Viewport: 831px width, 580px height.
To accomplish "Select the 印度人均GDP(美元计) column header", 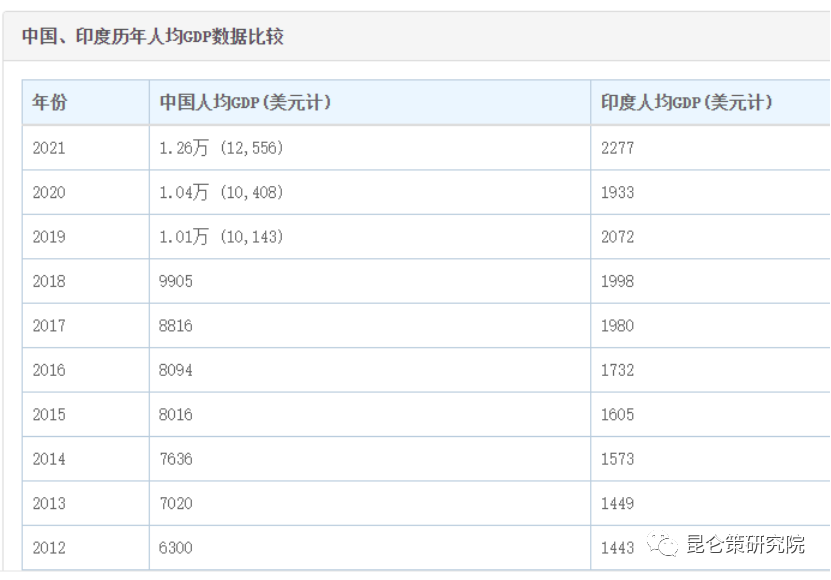I will [686, 103].
